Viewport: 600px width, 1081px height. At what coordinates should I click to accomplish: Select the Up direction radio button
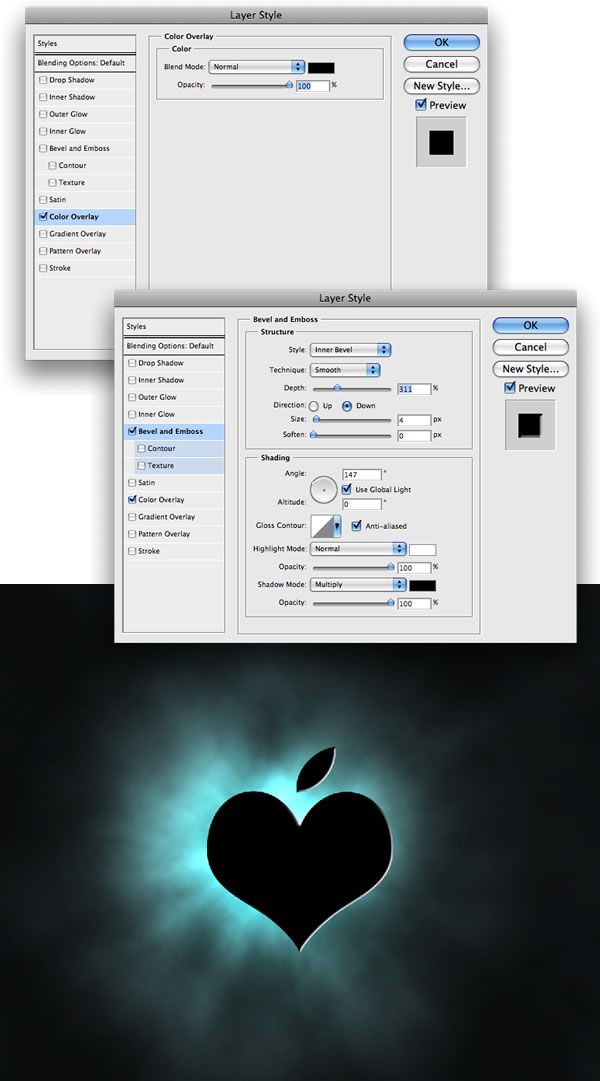point(314,406)
